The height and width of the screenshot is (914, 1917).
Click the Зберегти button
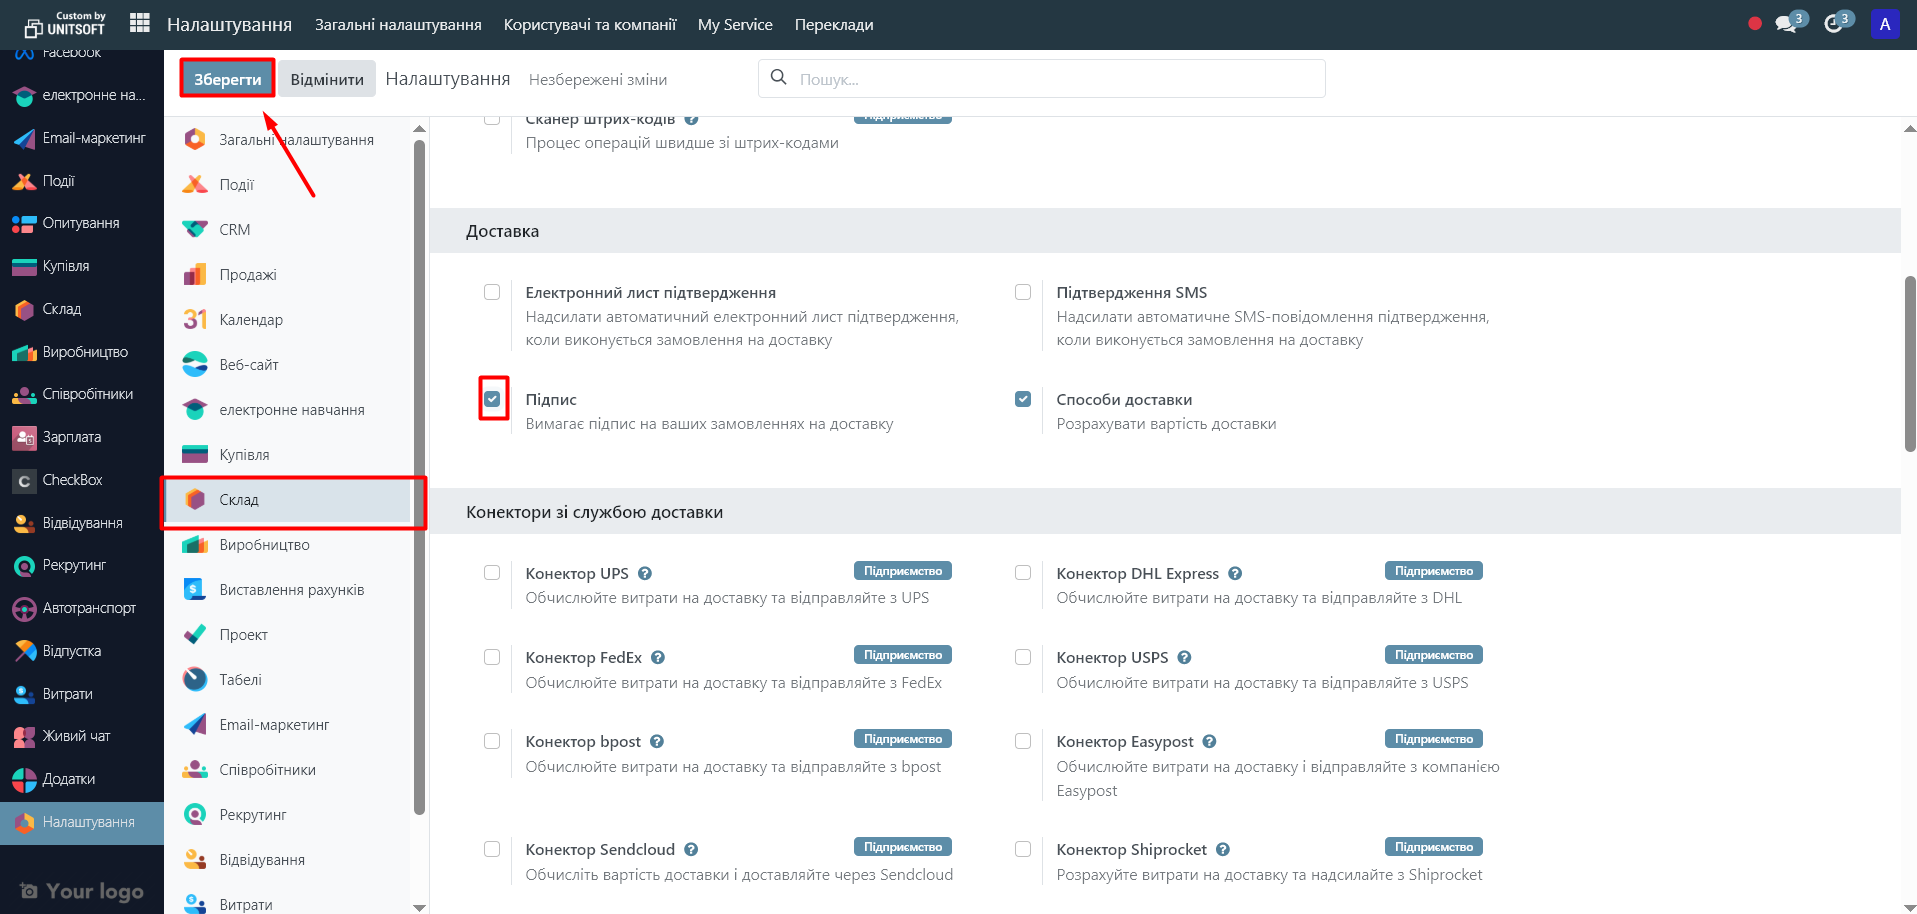[227, 79]
